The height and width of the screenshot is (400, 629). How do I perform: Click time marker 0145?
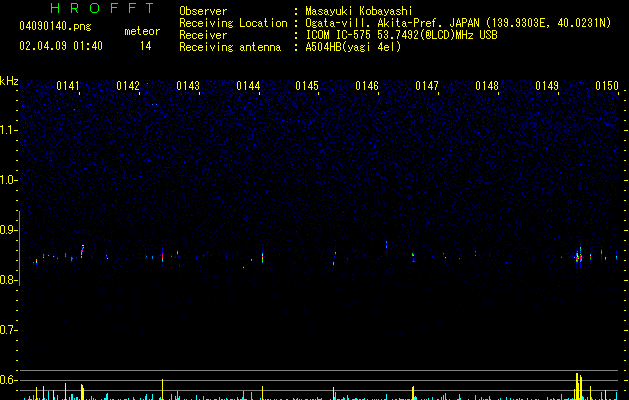tap(307, 86)
